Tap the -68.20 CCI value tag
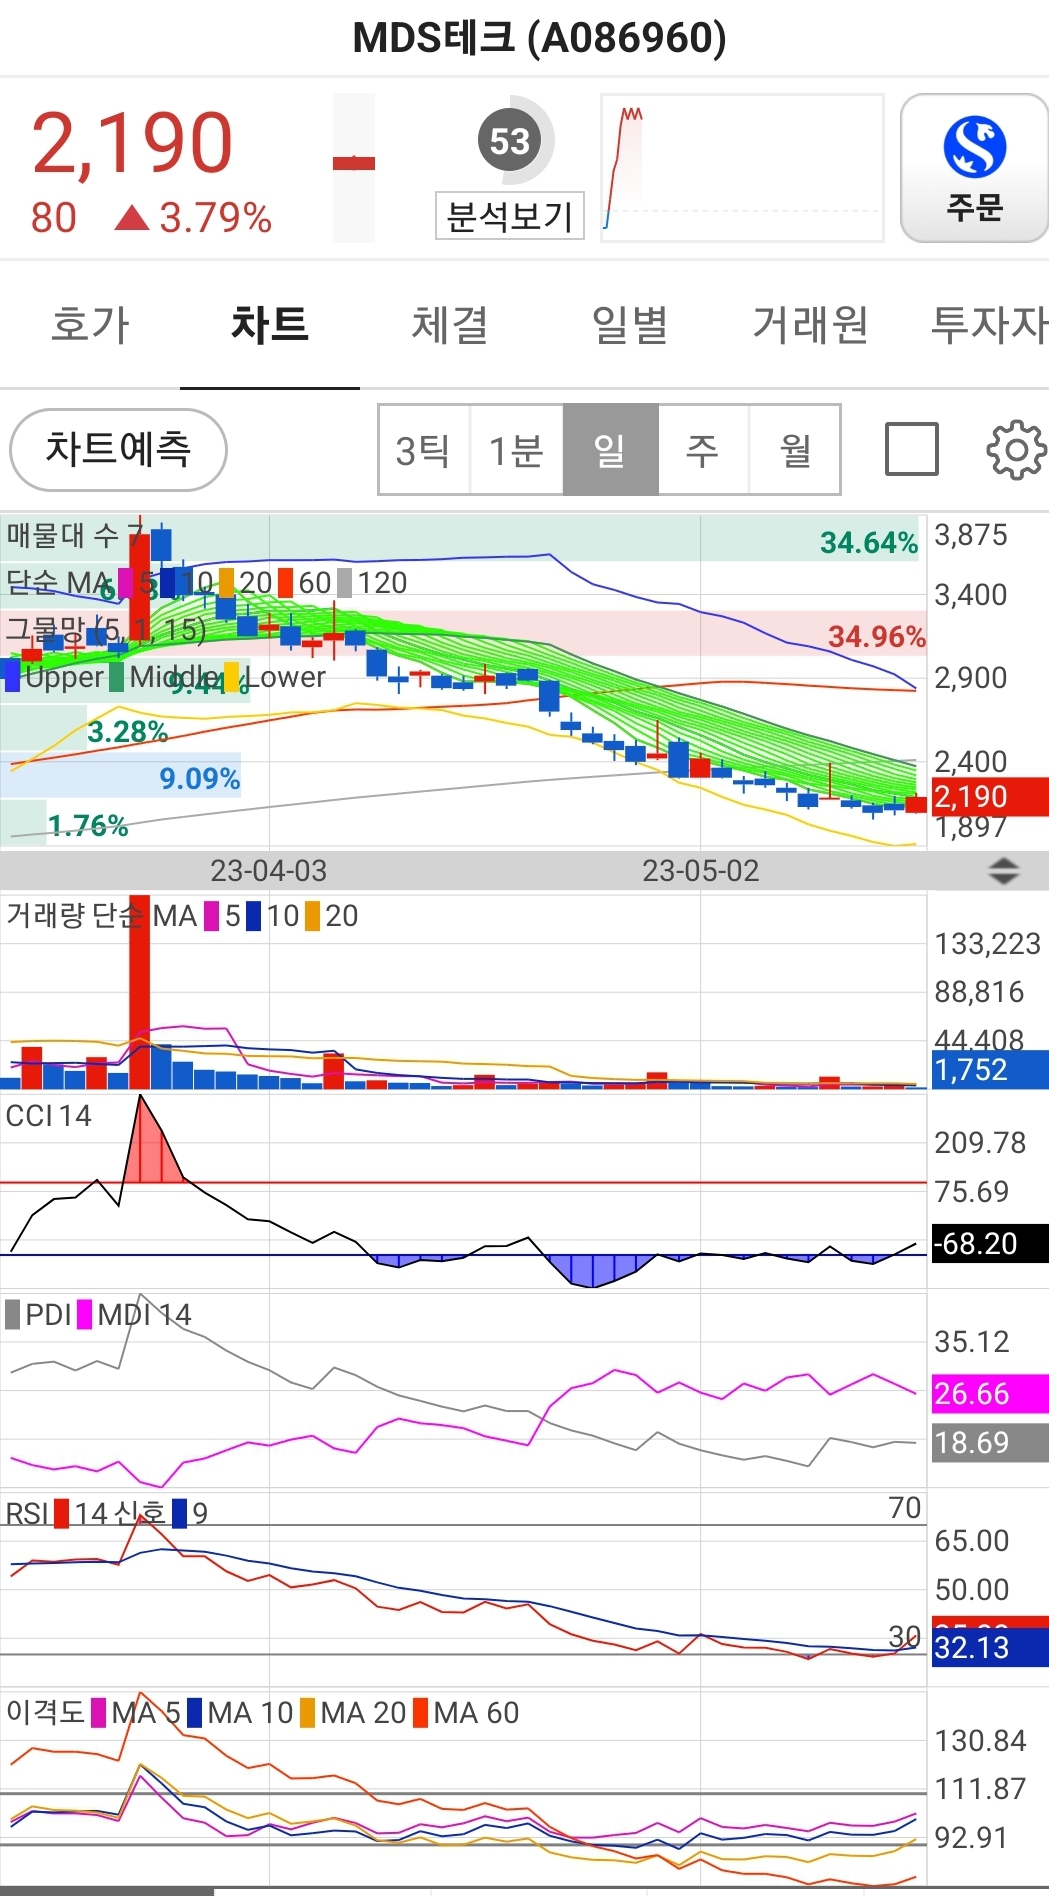Viewport: 1049px width, 1896px height. 990,1244
